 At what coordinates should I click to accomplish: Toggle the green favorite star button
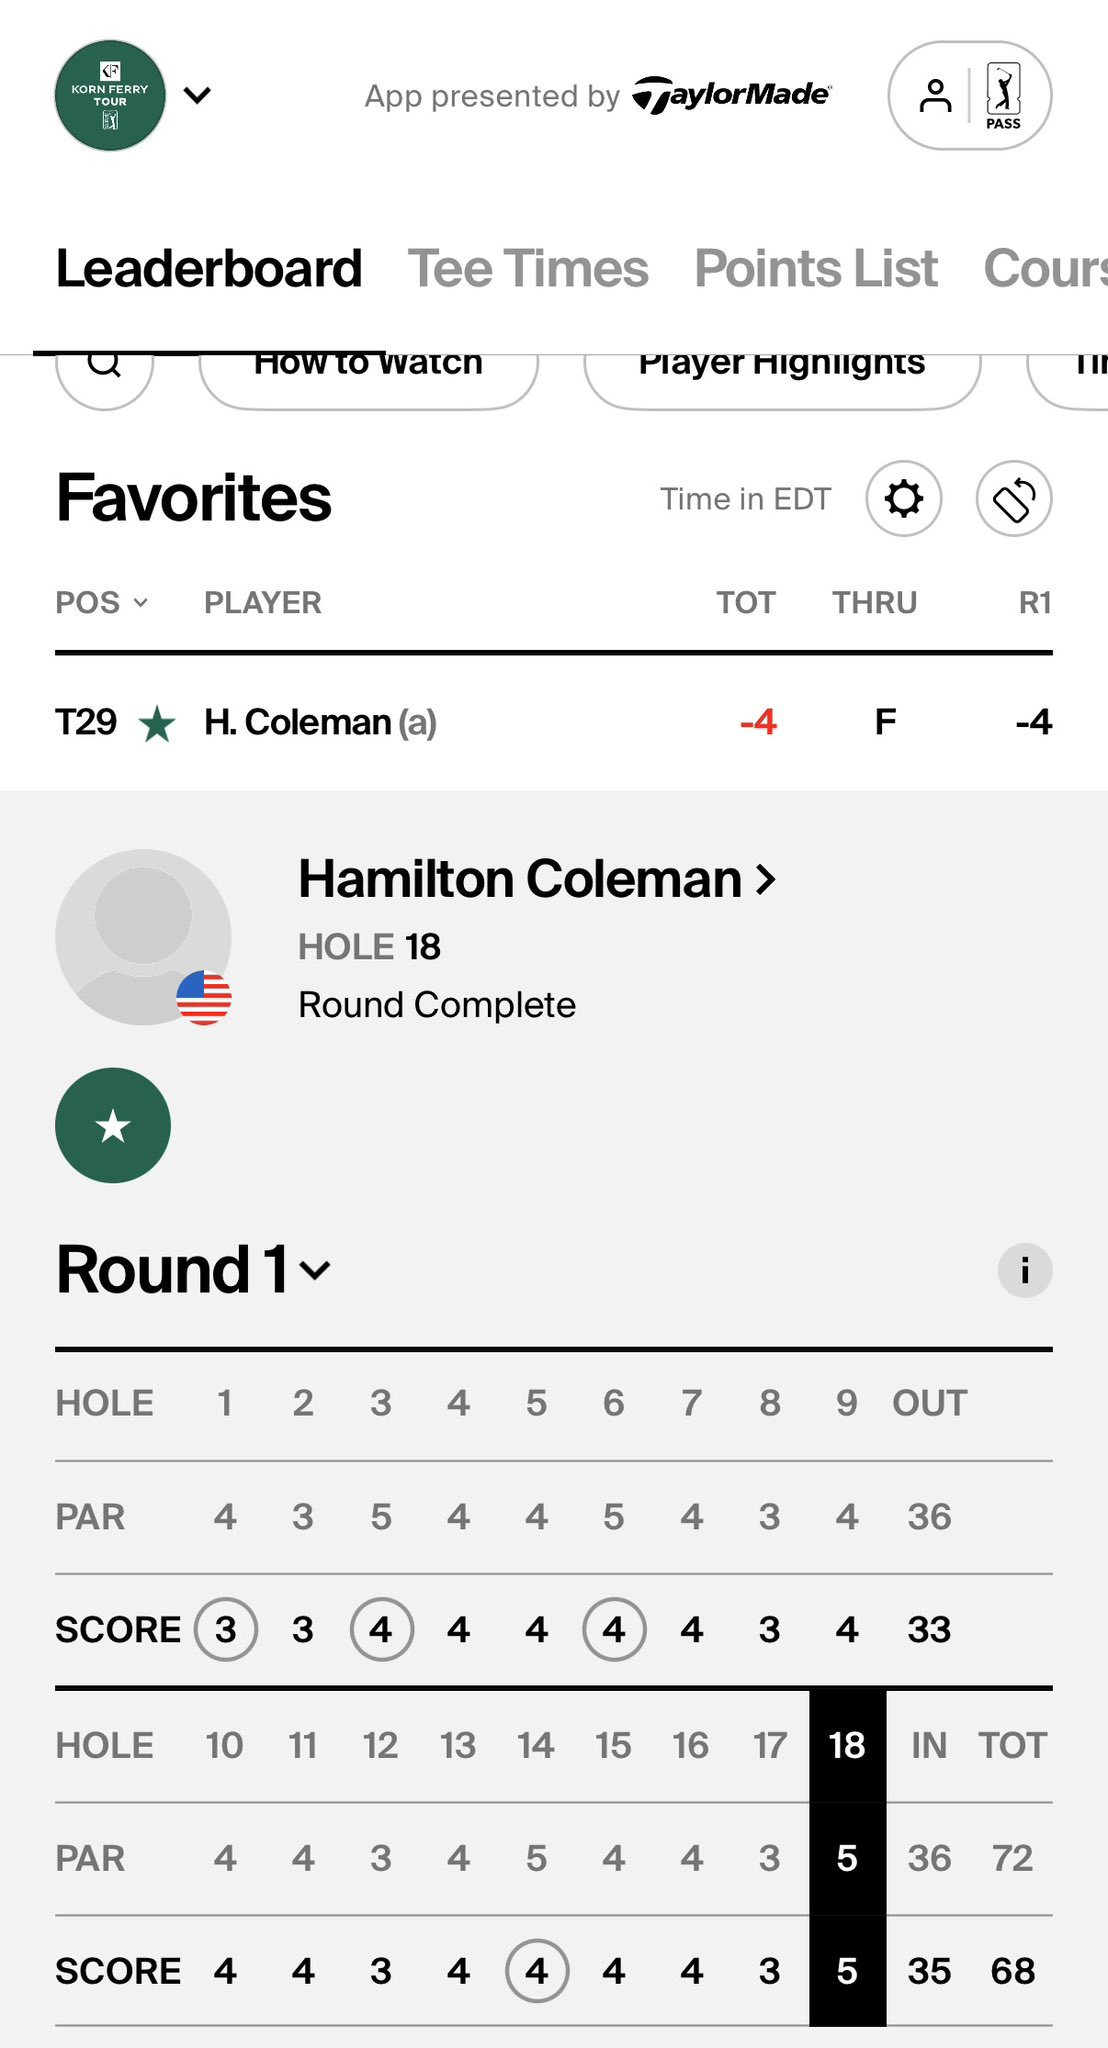[113, 1126]
